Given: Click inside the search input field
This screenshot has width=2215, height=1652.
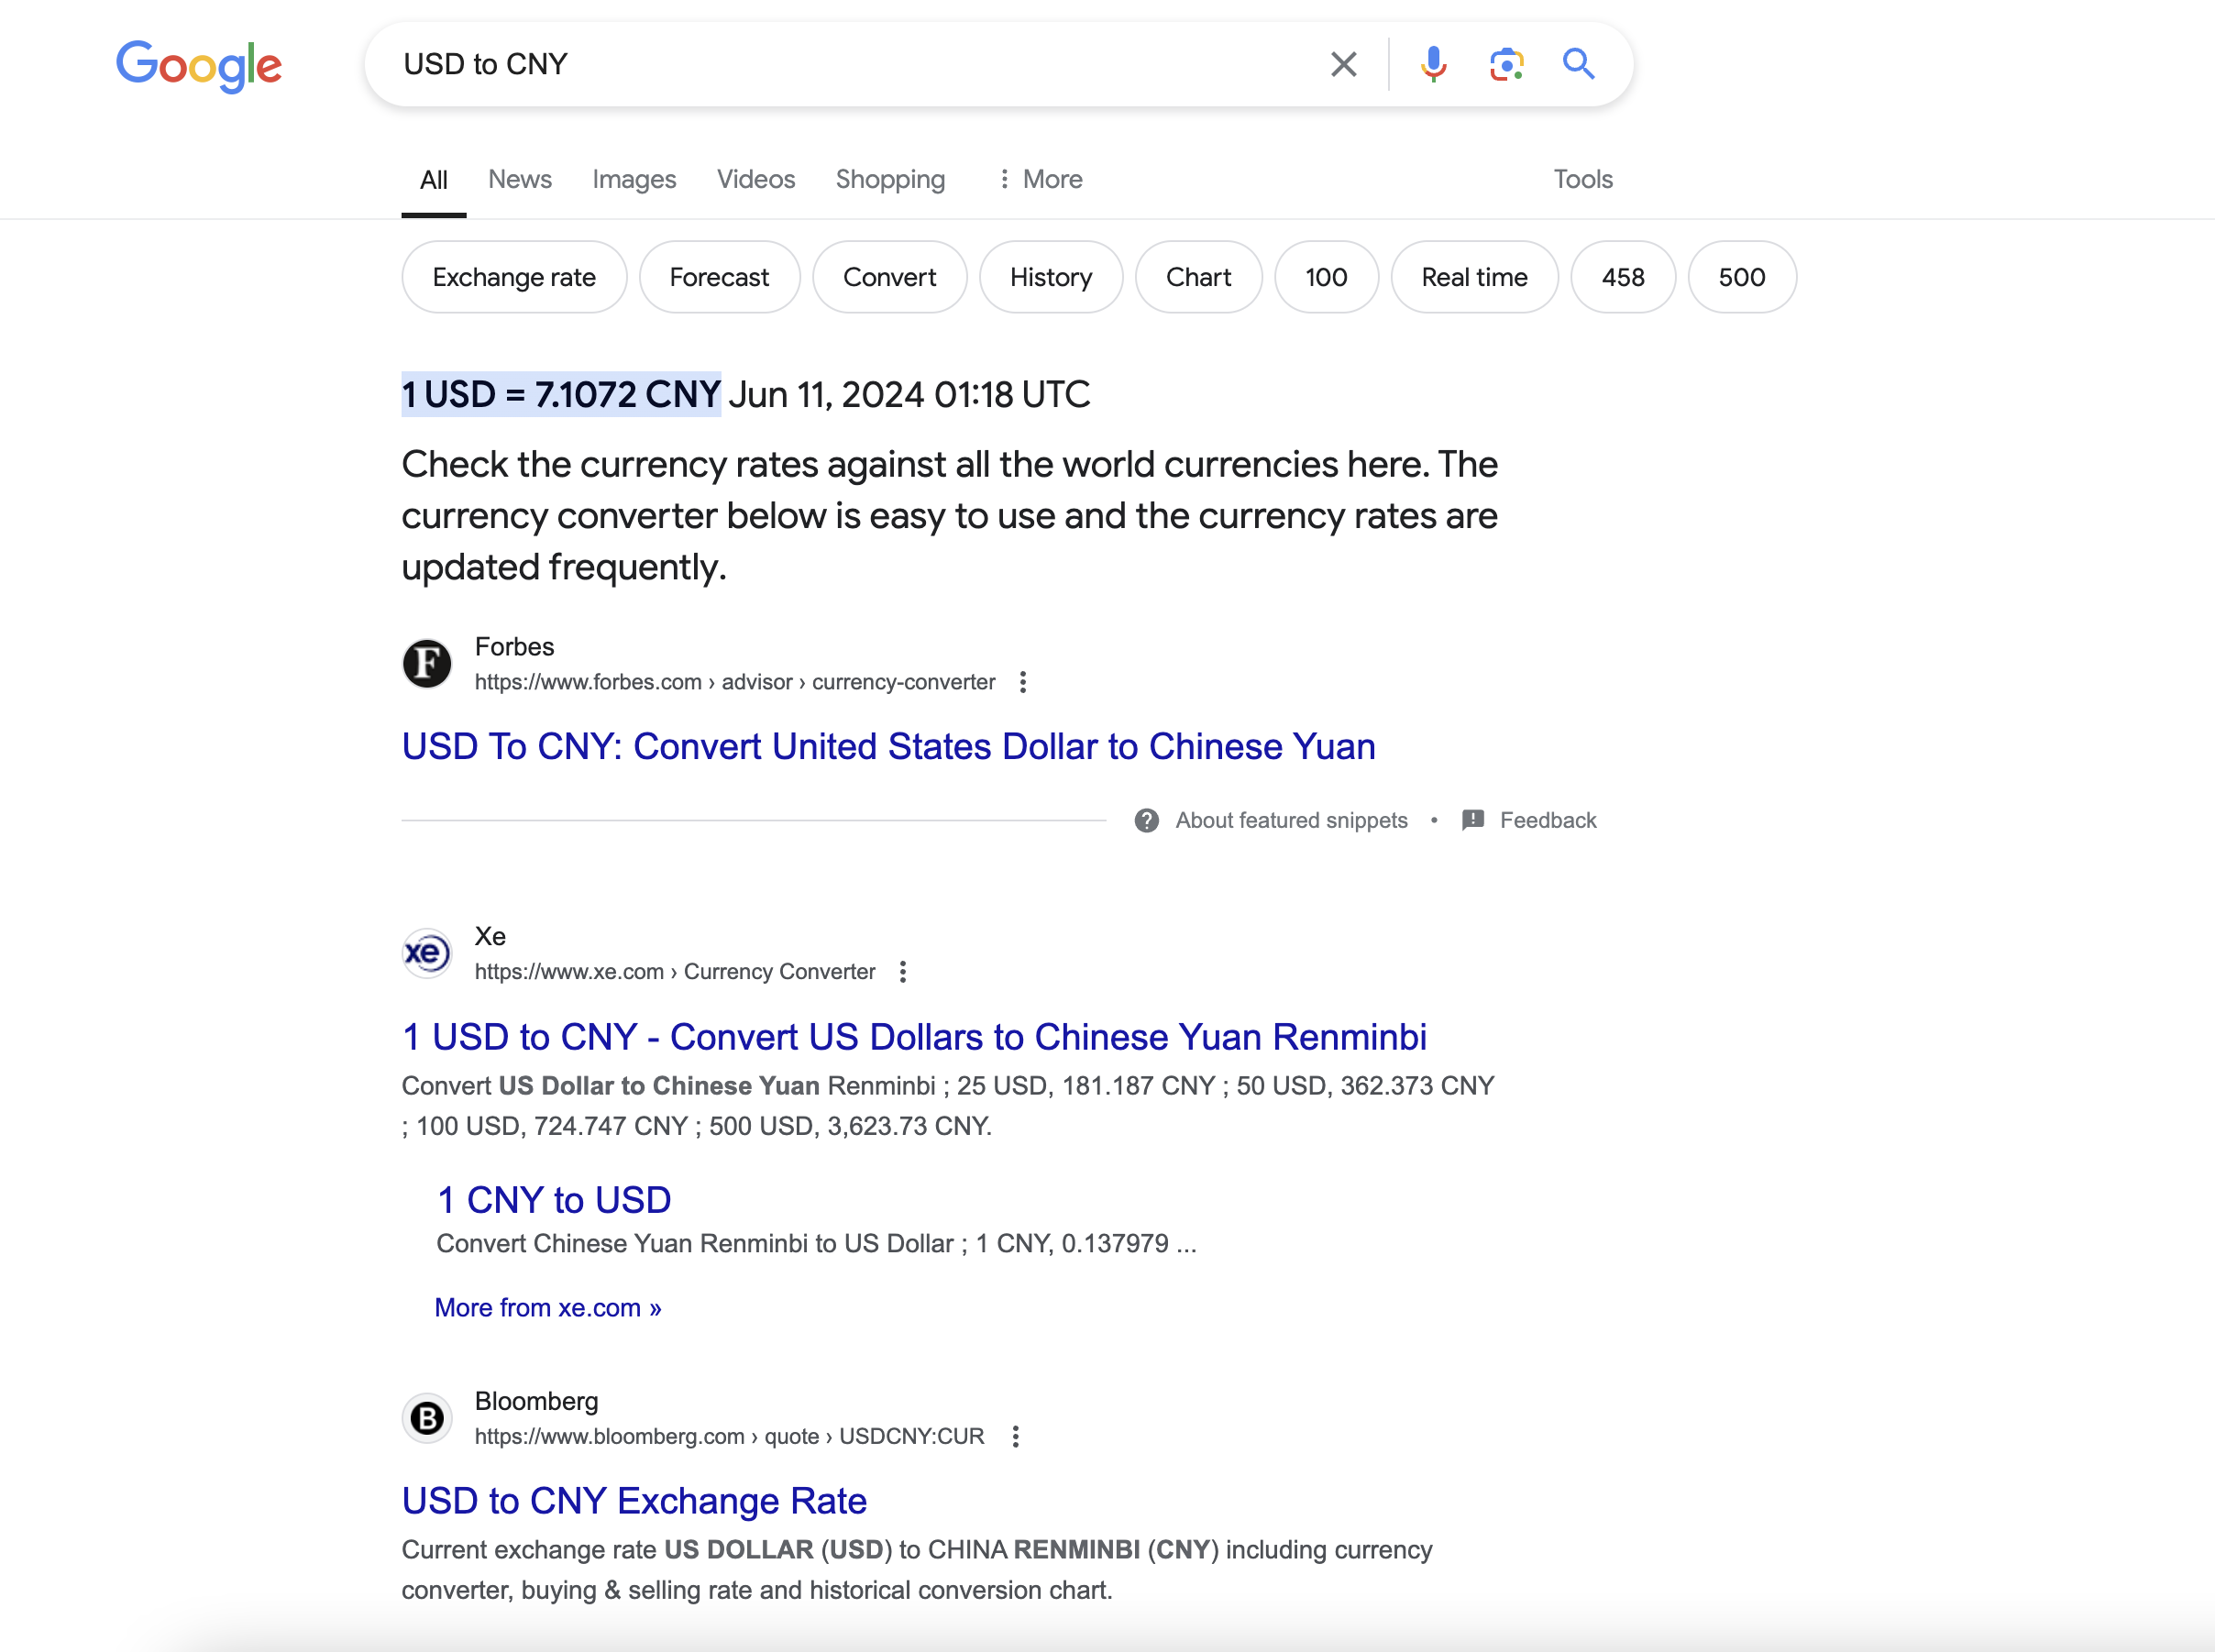Looking at the screenshot, I should (800, 63).
